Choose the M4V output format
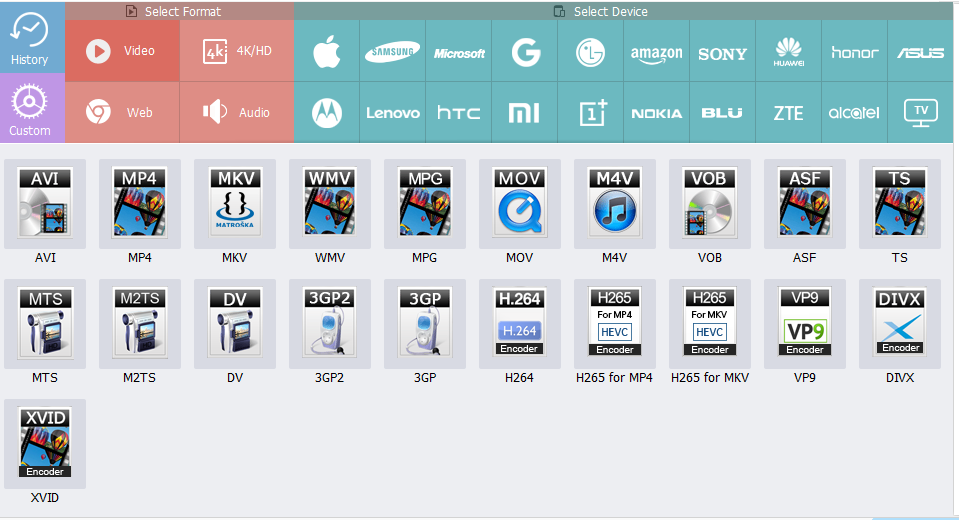The width and height of the screenshot is (959, 520). point(615,204)
